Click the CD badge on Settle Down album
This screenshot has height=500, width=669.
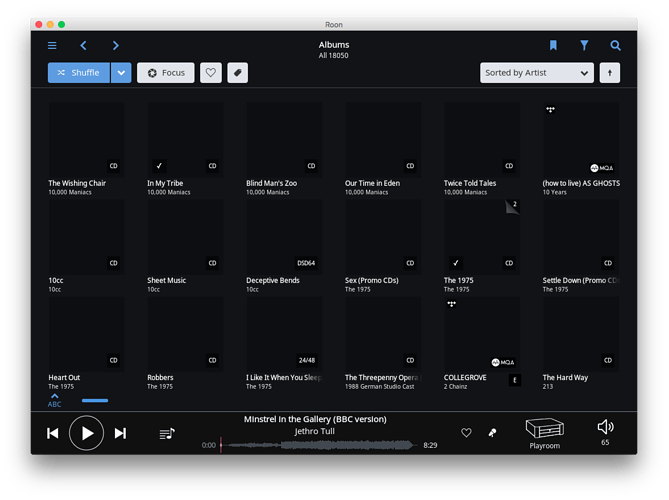pos(608,263)
